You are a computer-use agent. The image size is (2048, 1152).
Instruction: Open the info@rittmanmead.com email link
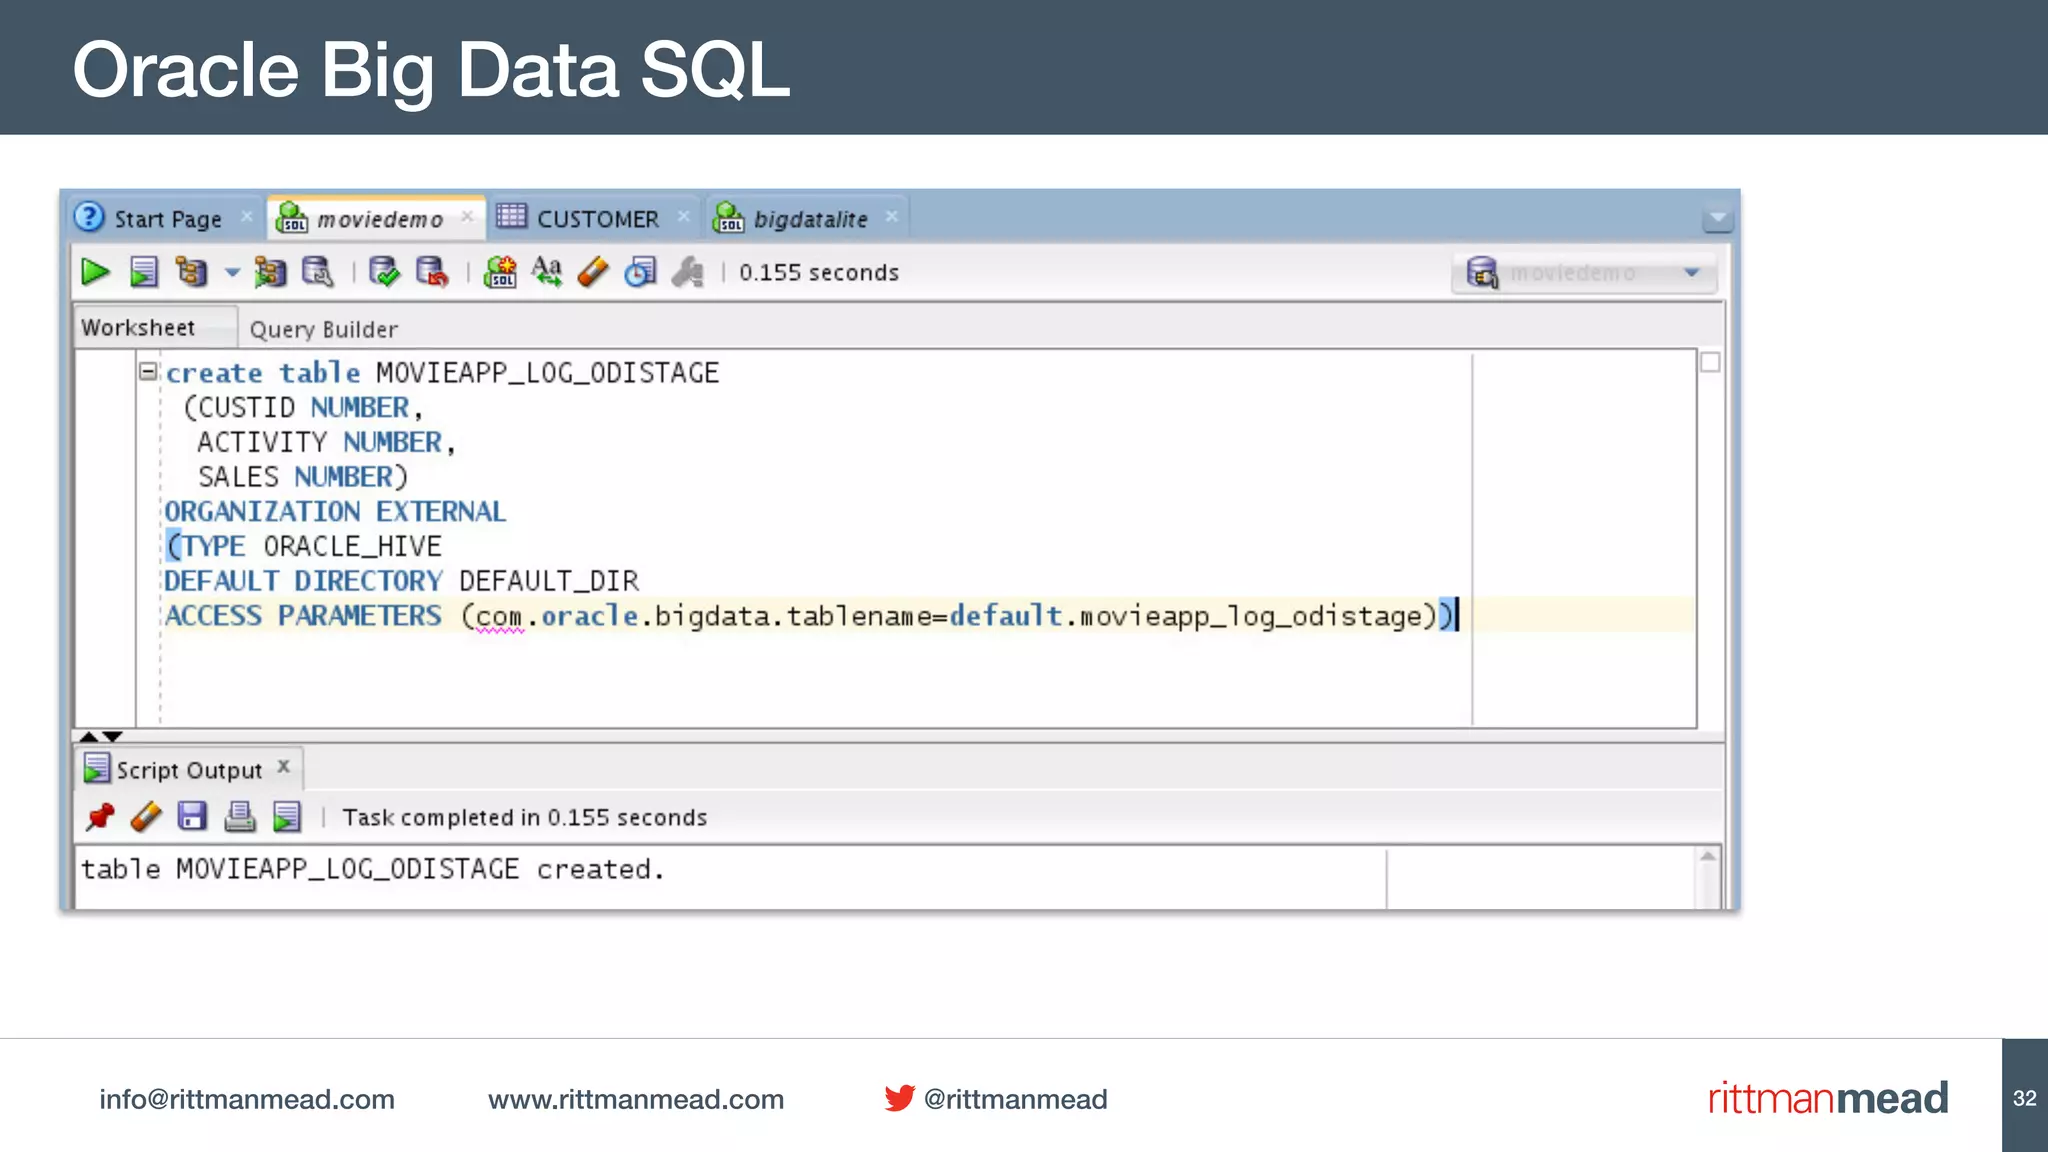point(247,1099)
